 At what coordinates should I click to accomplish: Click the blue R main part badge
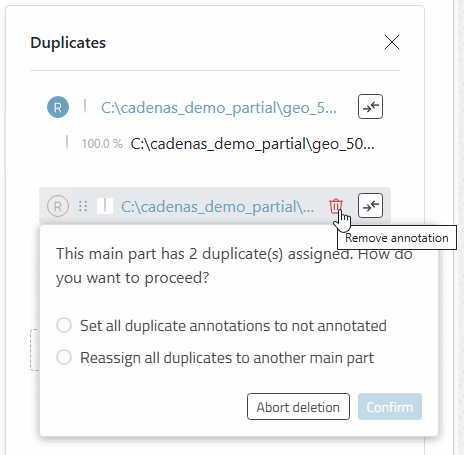click(x=58, y=107)
